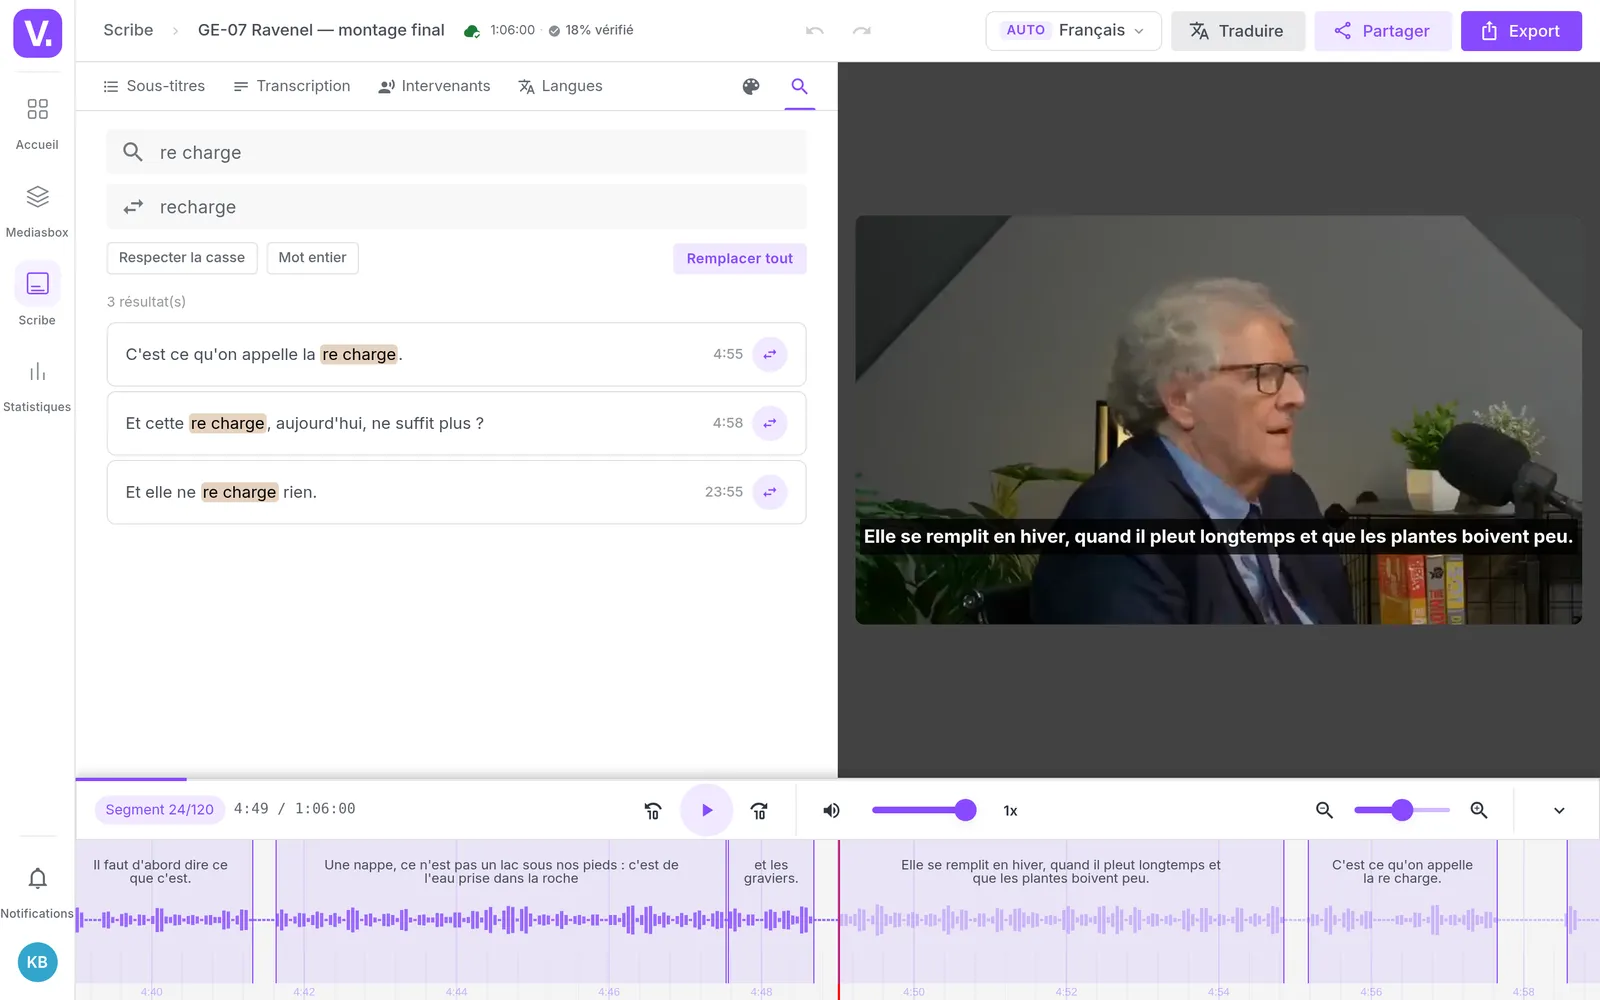
Task: Open Mediasbox from the sidebar
Action: point(37,197)
